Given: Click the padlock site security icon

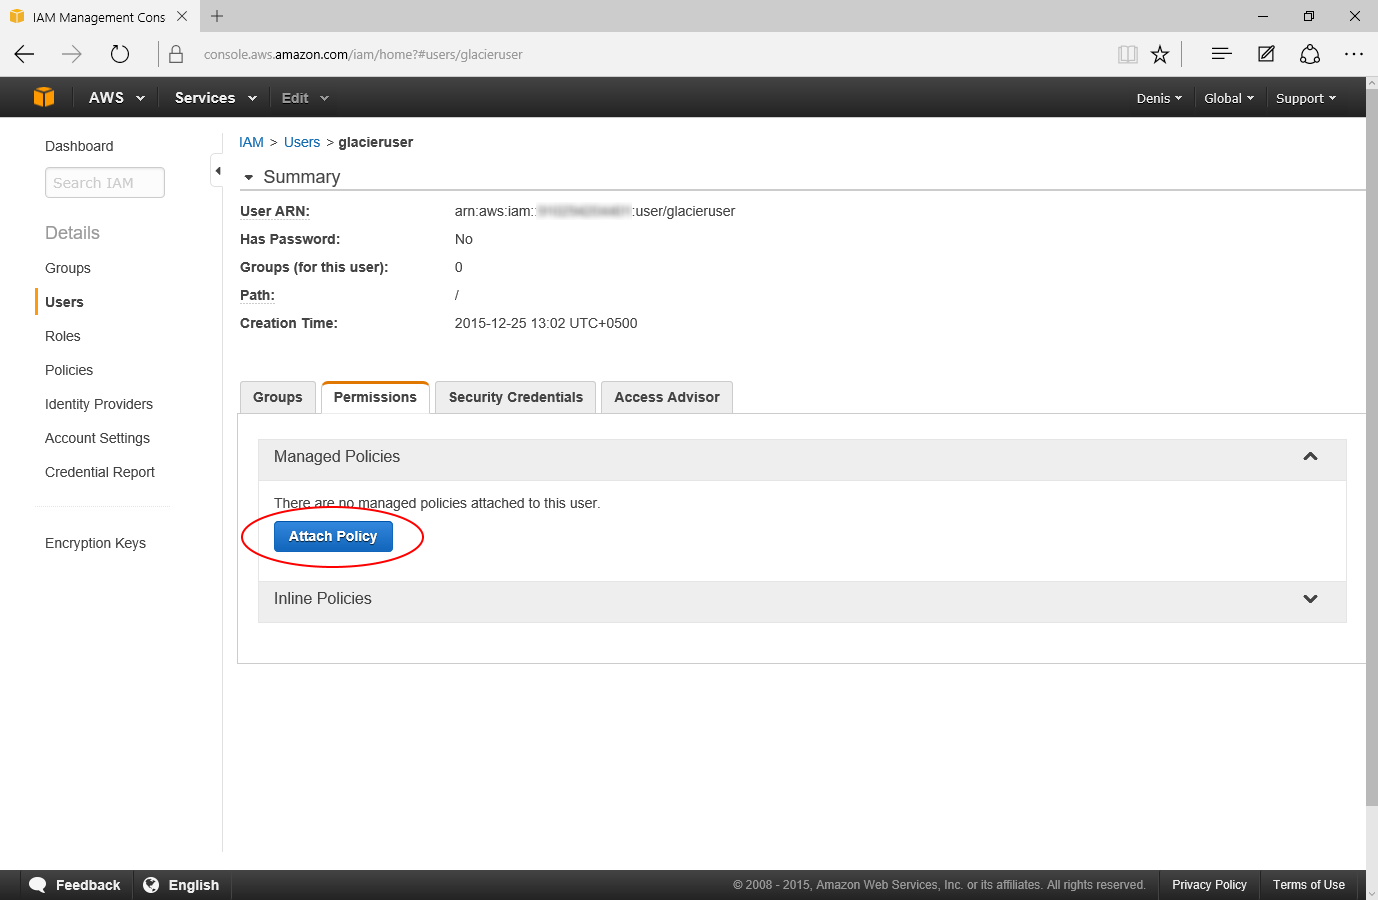Looking at the screenshot, I should point(176,54).
